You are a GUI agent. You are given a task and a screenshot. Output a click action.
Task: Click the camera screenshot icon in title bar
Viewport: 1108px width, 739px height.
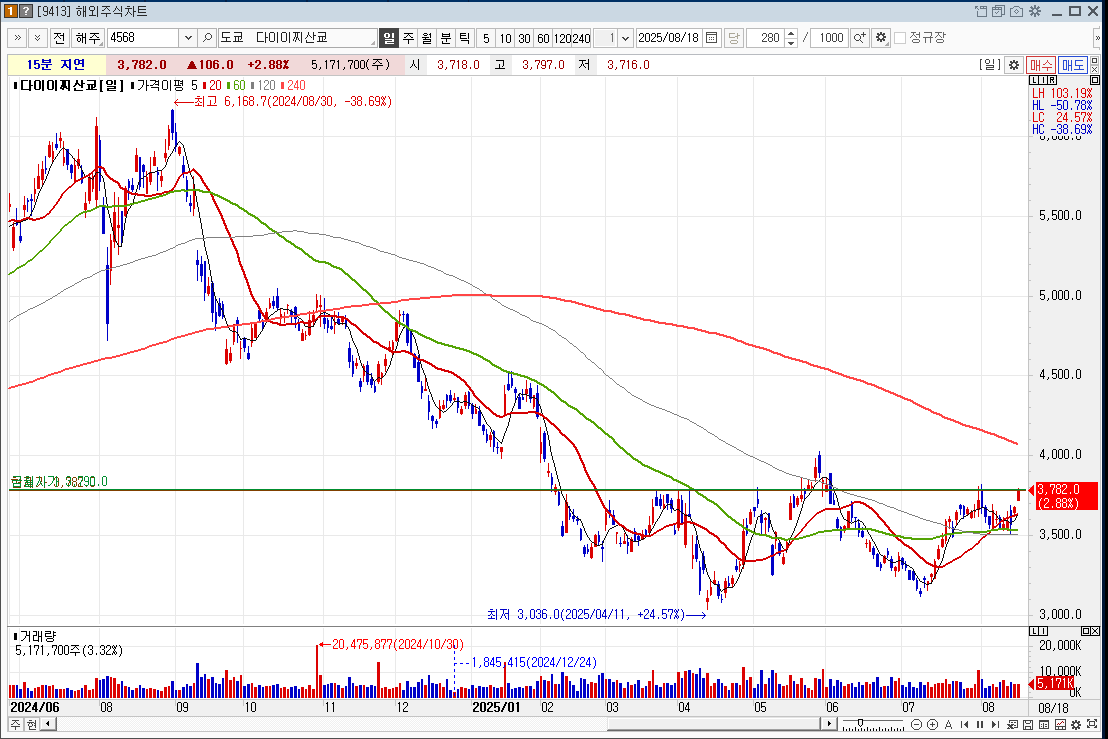coord(1017,11)
